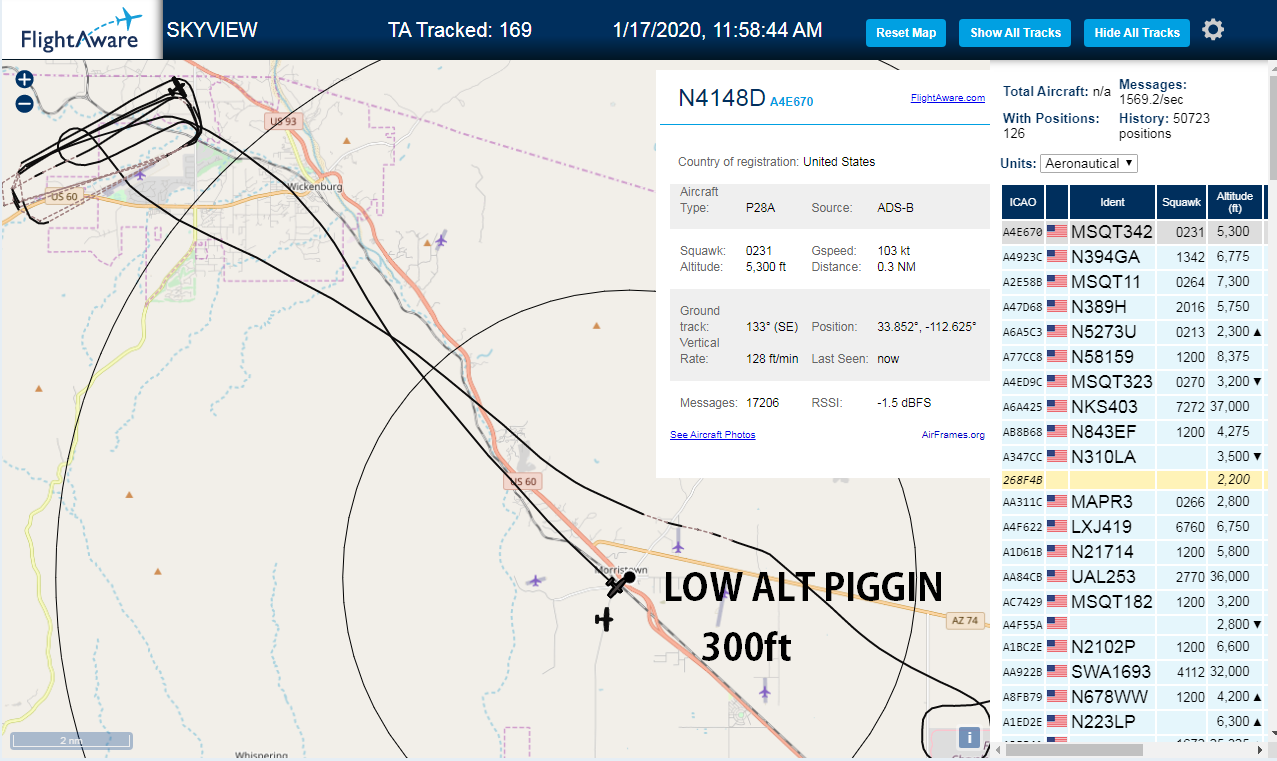Reset the map view
The width and height of the screenshot is (1277, 761).
(x=906, y=33)
